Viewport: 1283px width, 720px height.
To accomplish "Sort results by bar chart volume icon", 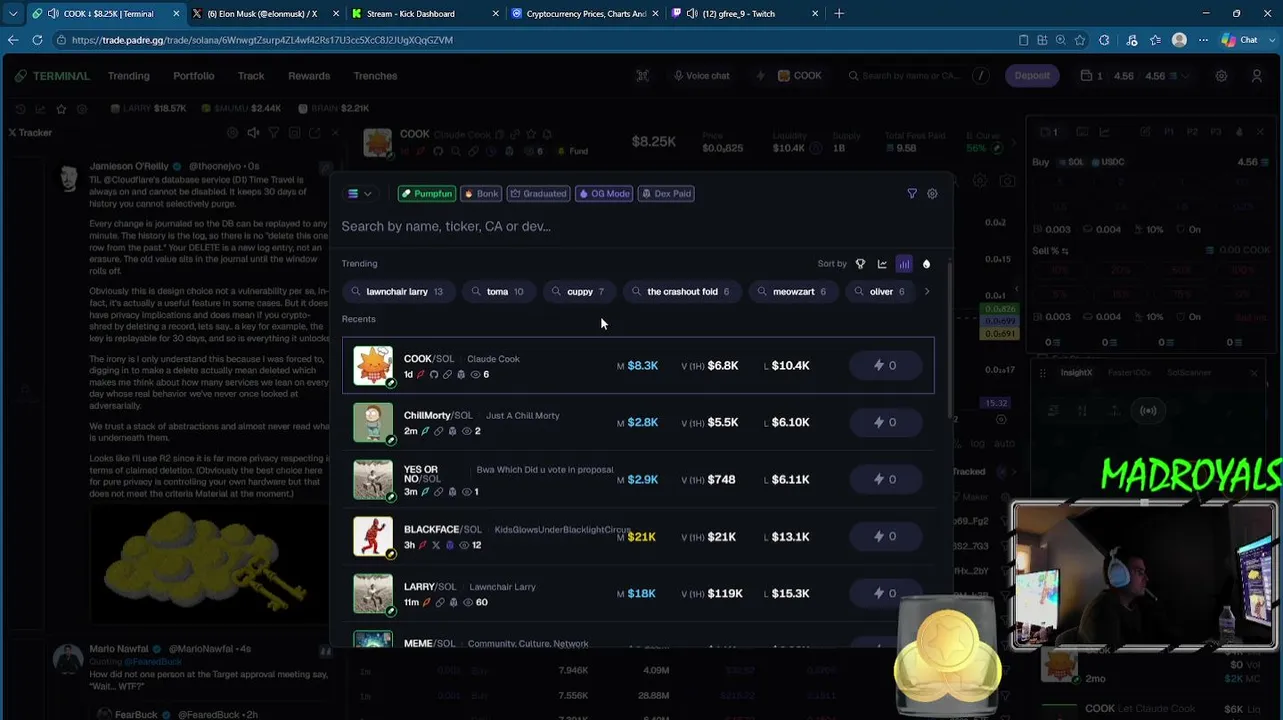I will [904, 264].
